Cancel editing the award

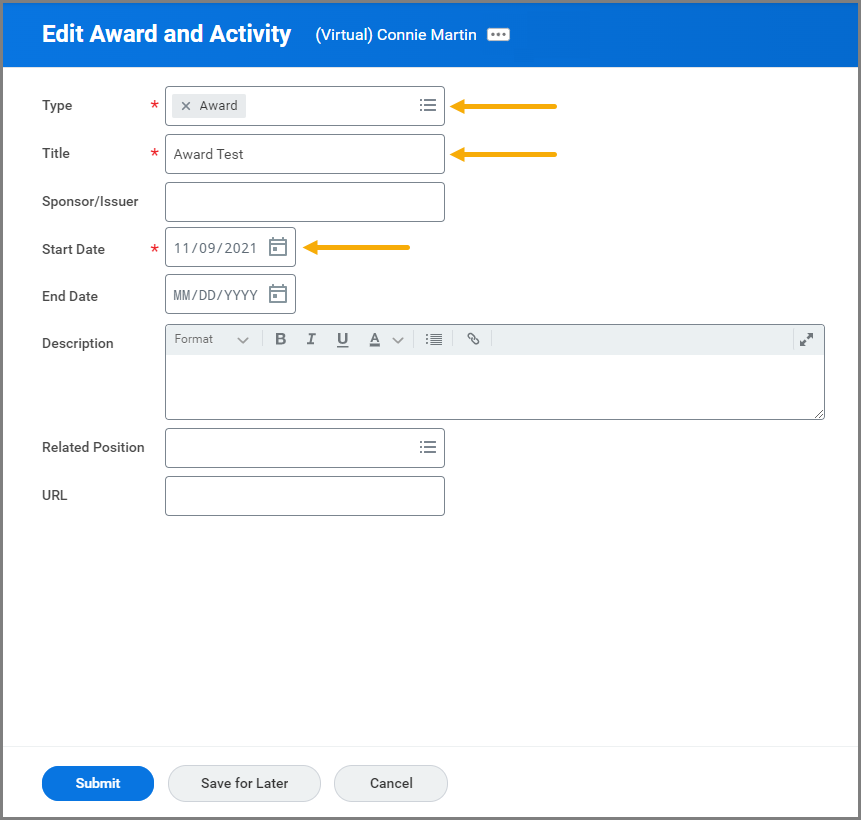point(391,783)
